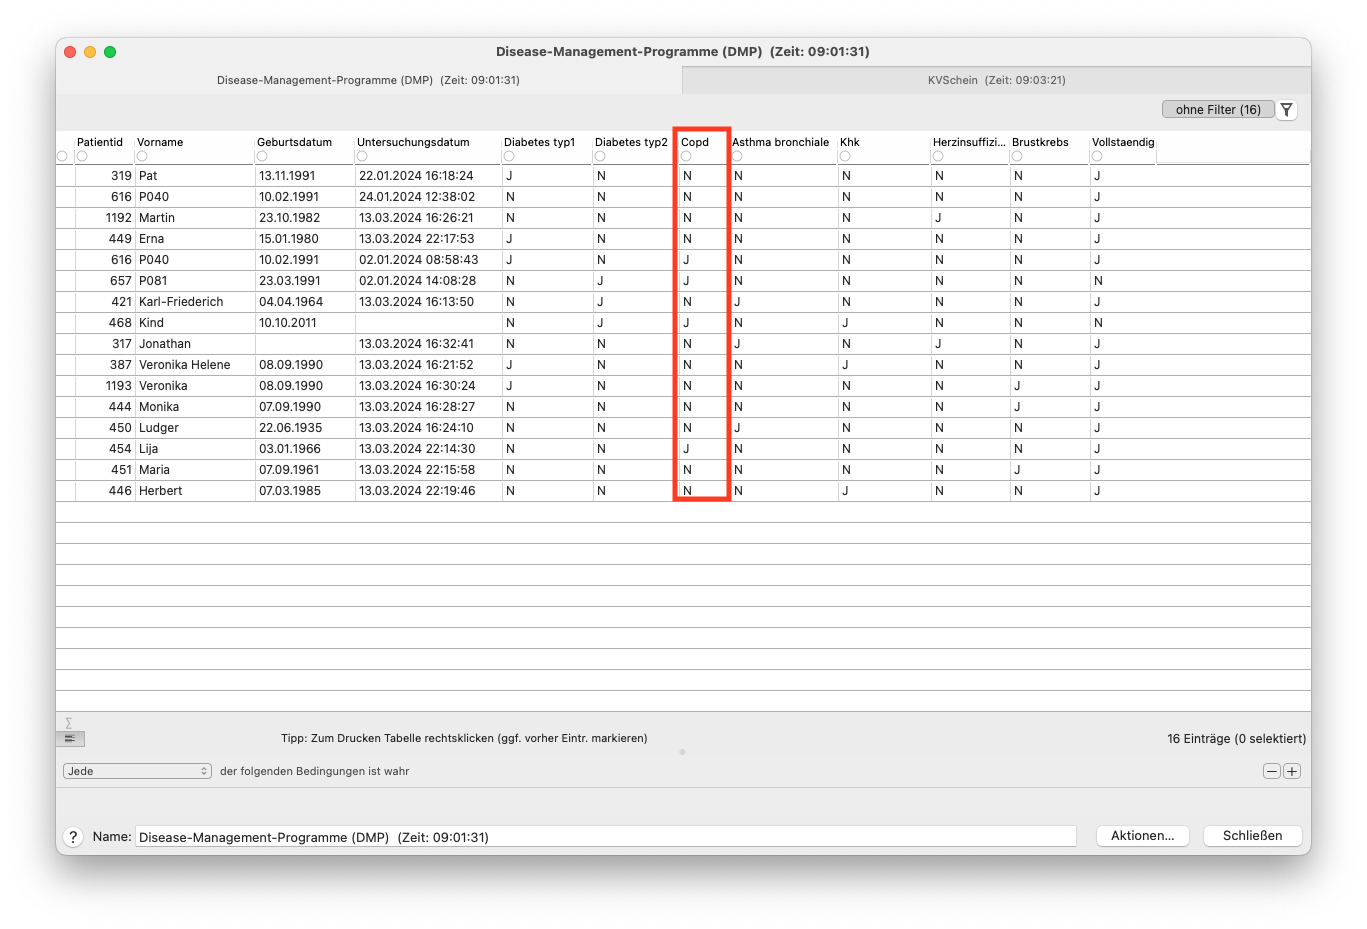Add condition with the plus button
This screenshot has height=929, width=1367.
1292,771
